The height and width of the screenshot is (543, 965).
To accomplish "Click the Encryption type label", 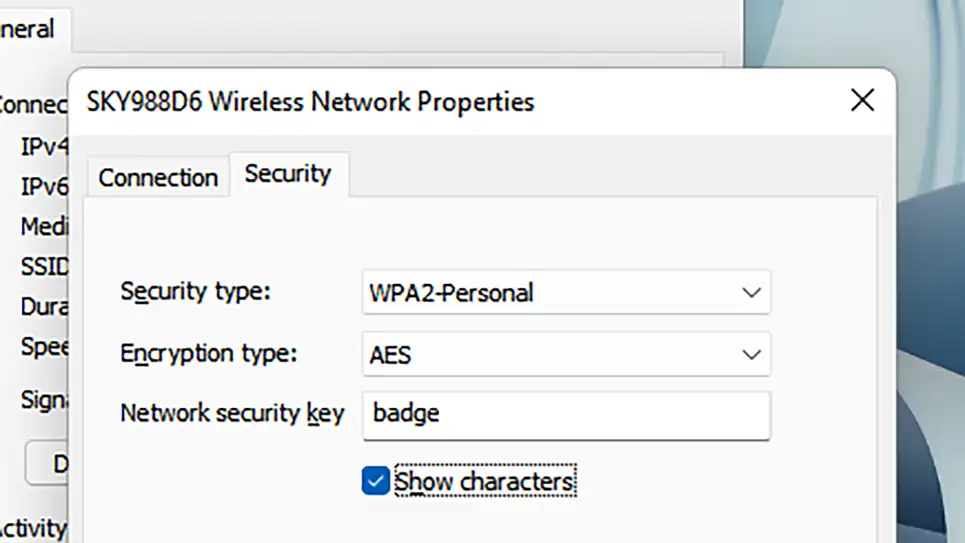I will point(208,353).
